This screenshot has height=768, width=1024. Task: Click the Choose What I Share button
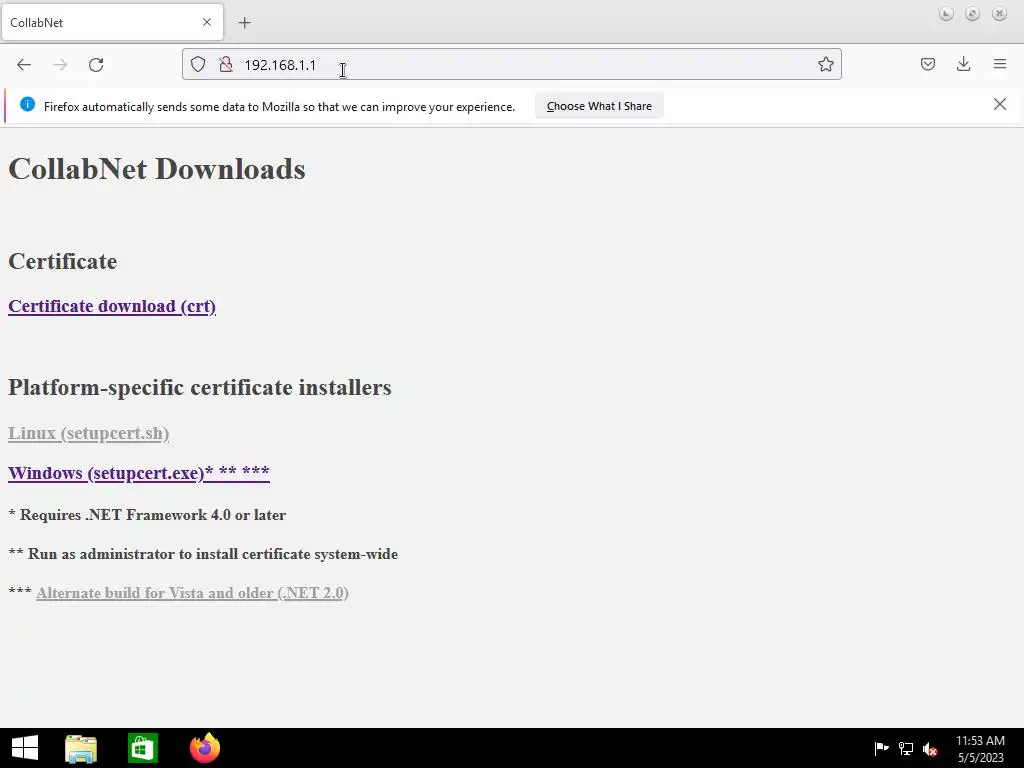[599, 106]
